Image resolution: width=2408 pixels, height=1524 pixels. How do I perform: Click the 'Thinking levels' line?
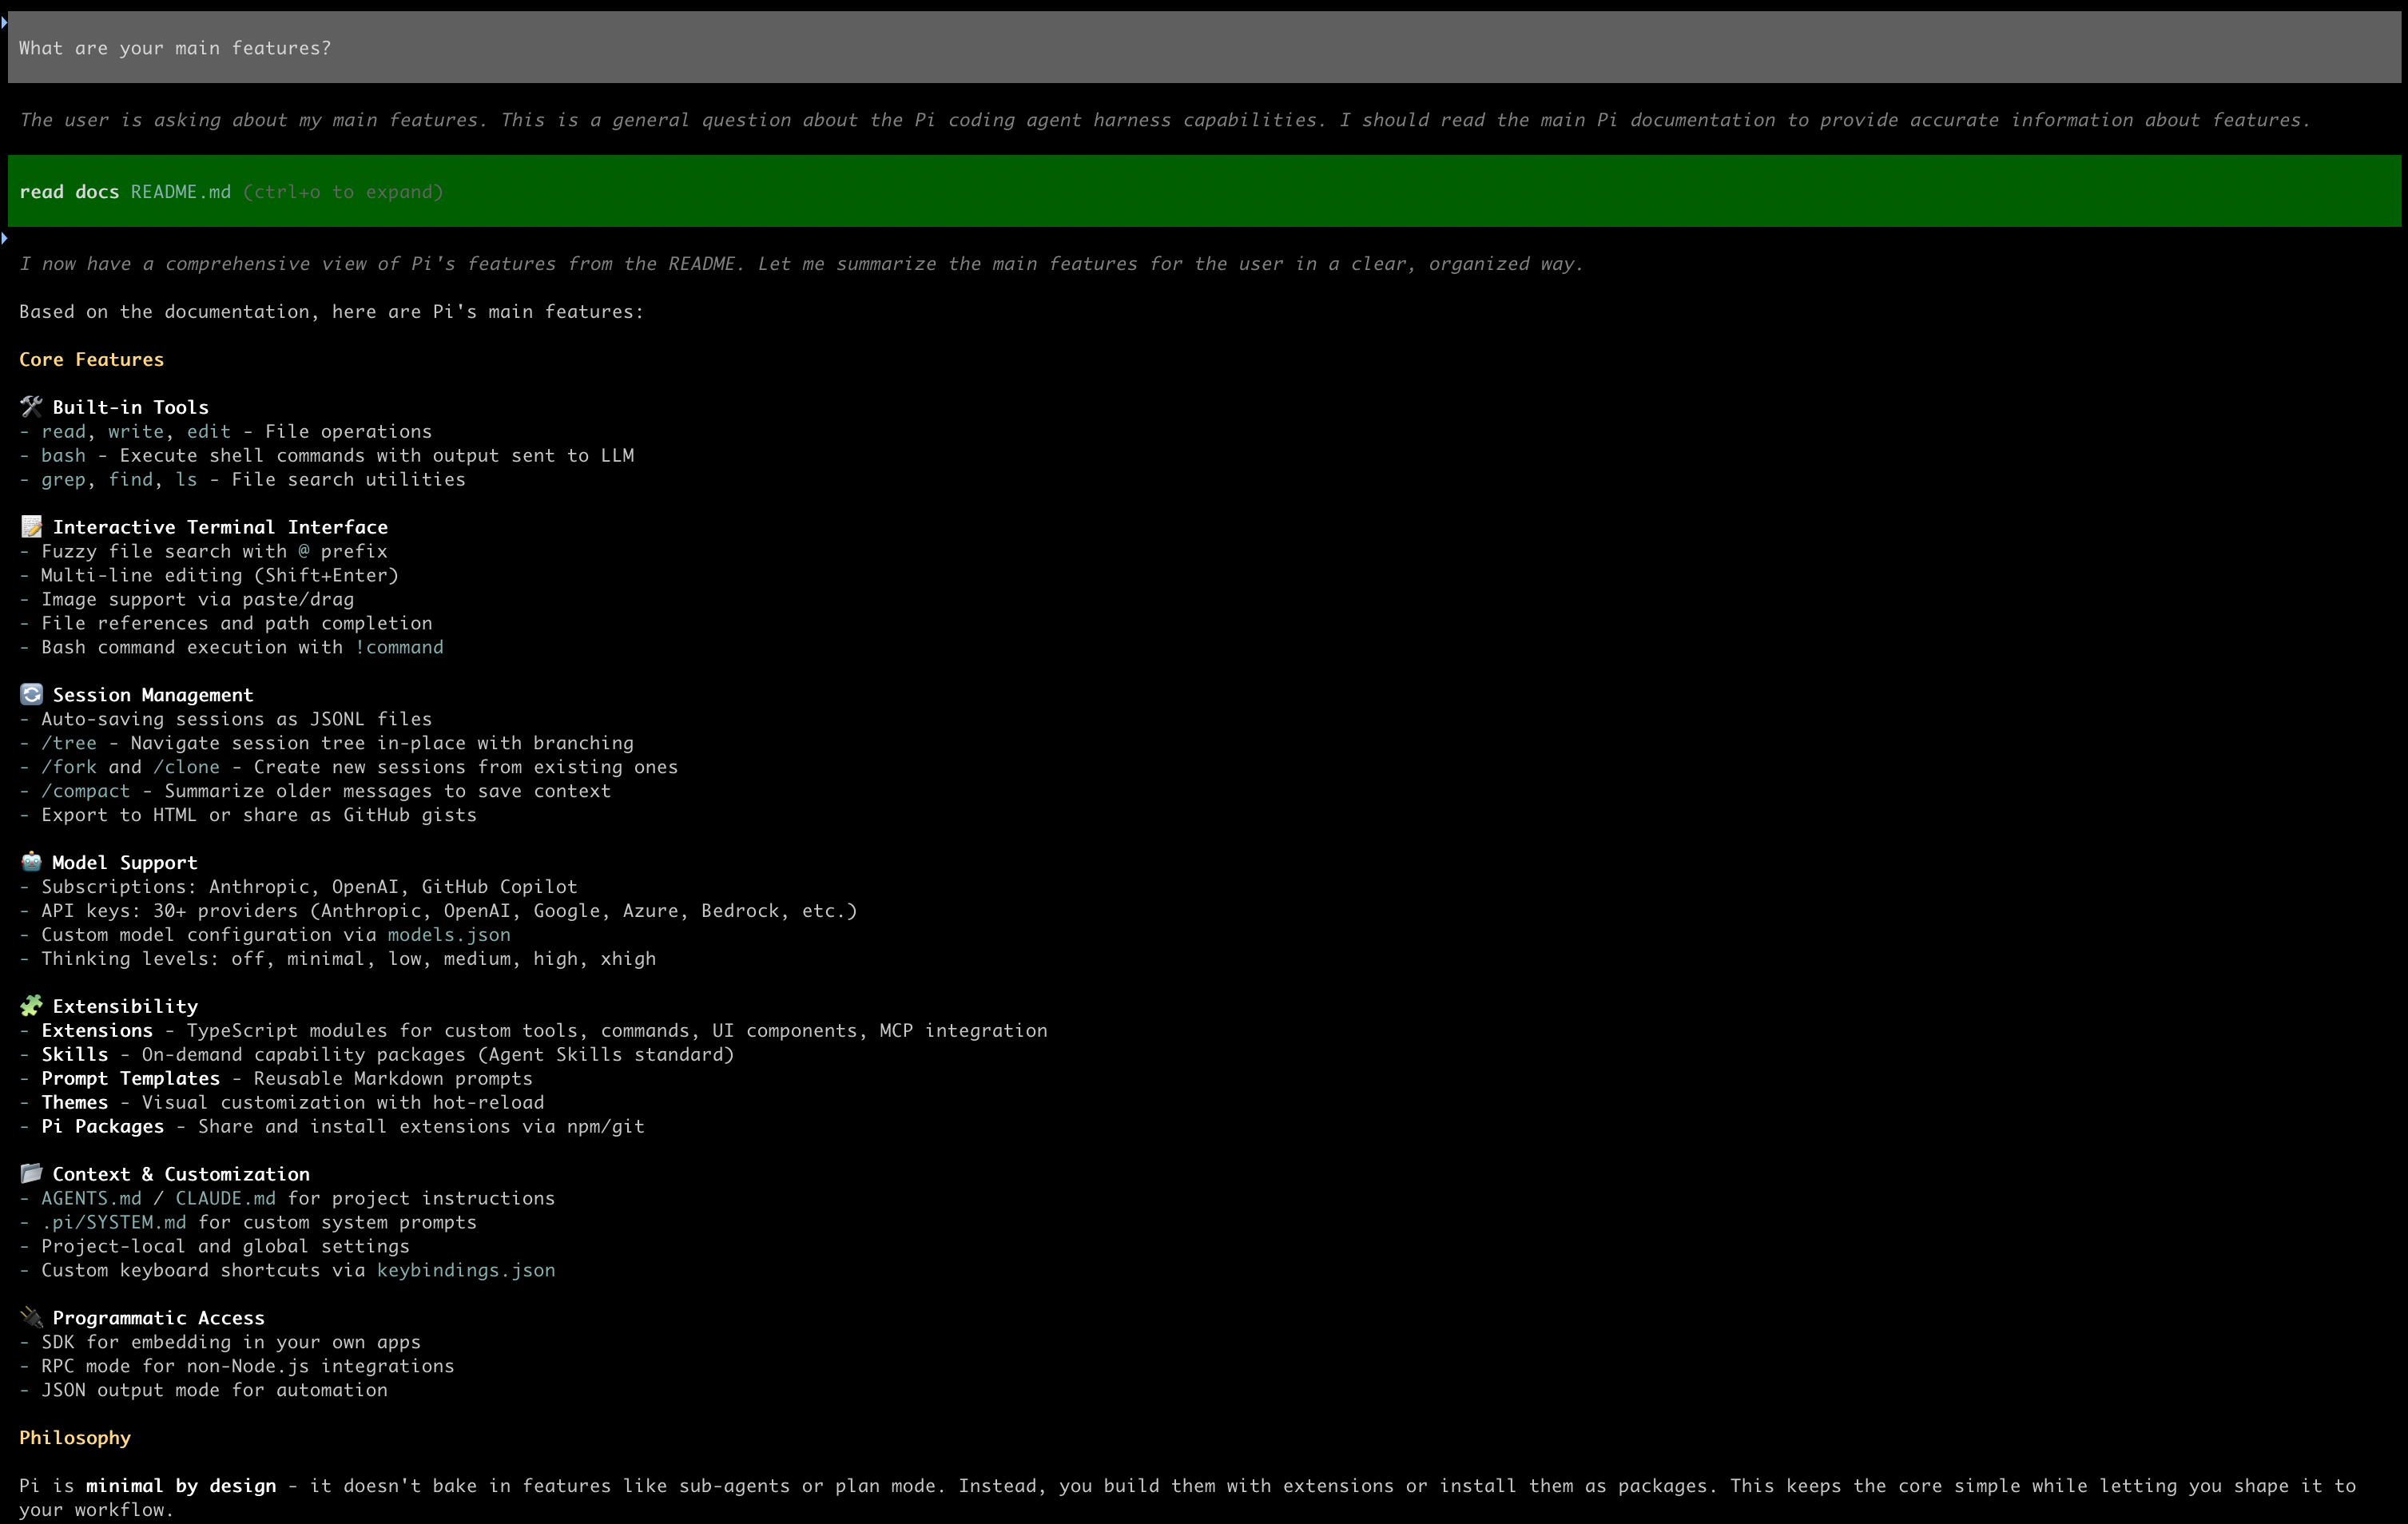click(349, 958)
